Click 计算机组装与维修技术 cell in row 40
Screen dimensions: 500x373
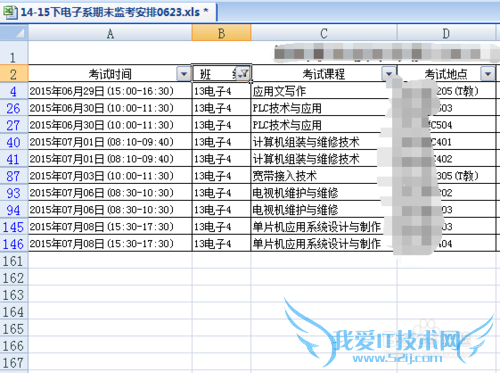point(324,142)
